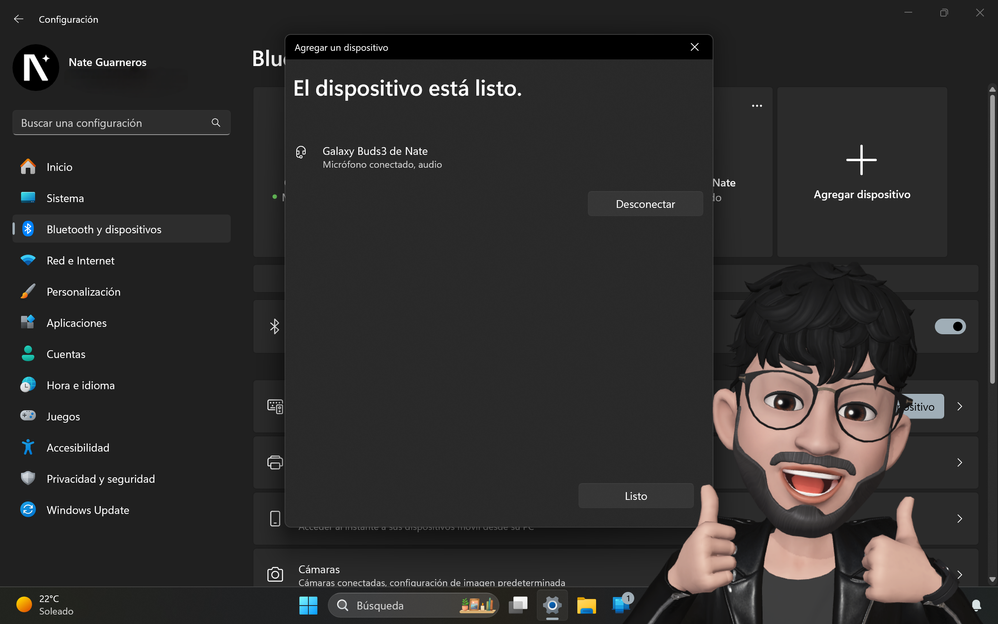Close the Agregar un dispositivo dialog

click(x=694, y=47)
